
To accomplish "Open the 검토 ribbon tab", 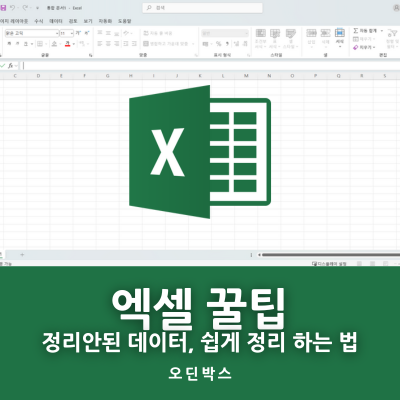I will (x=73, y=21).
